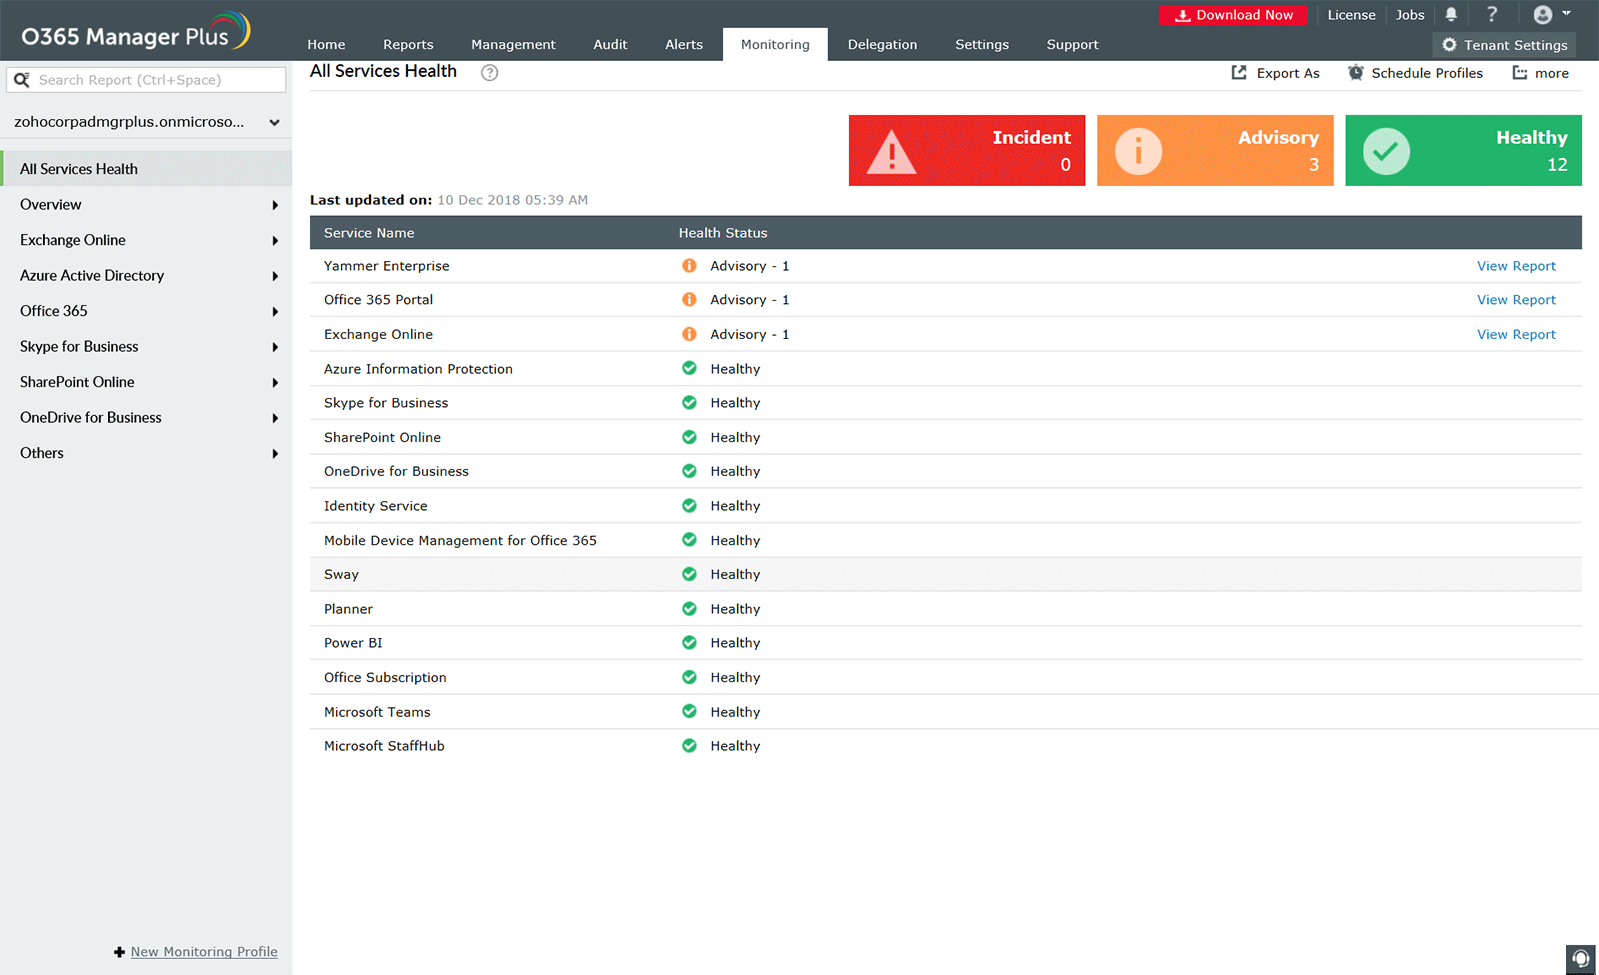Open the Settings tab
Viewport: 1599px width, 975px height.
click(x=982, y=44)
